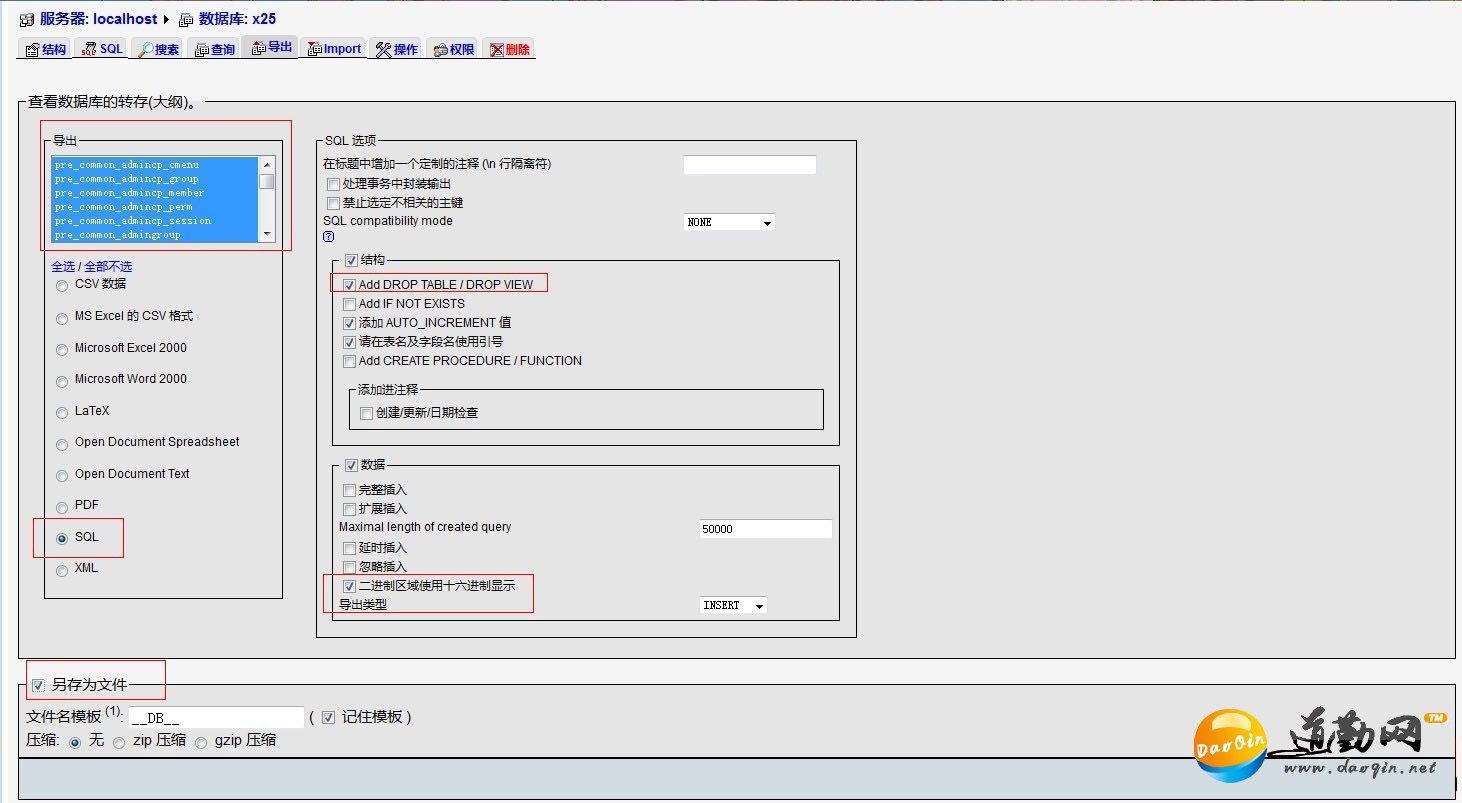
Task: Enable 禁止选定不相关的主键 checkbox
Action: (x=333, y=203)
